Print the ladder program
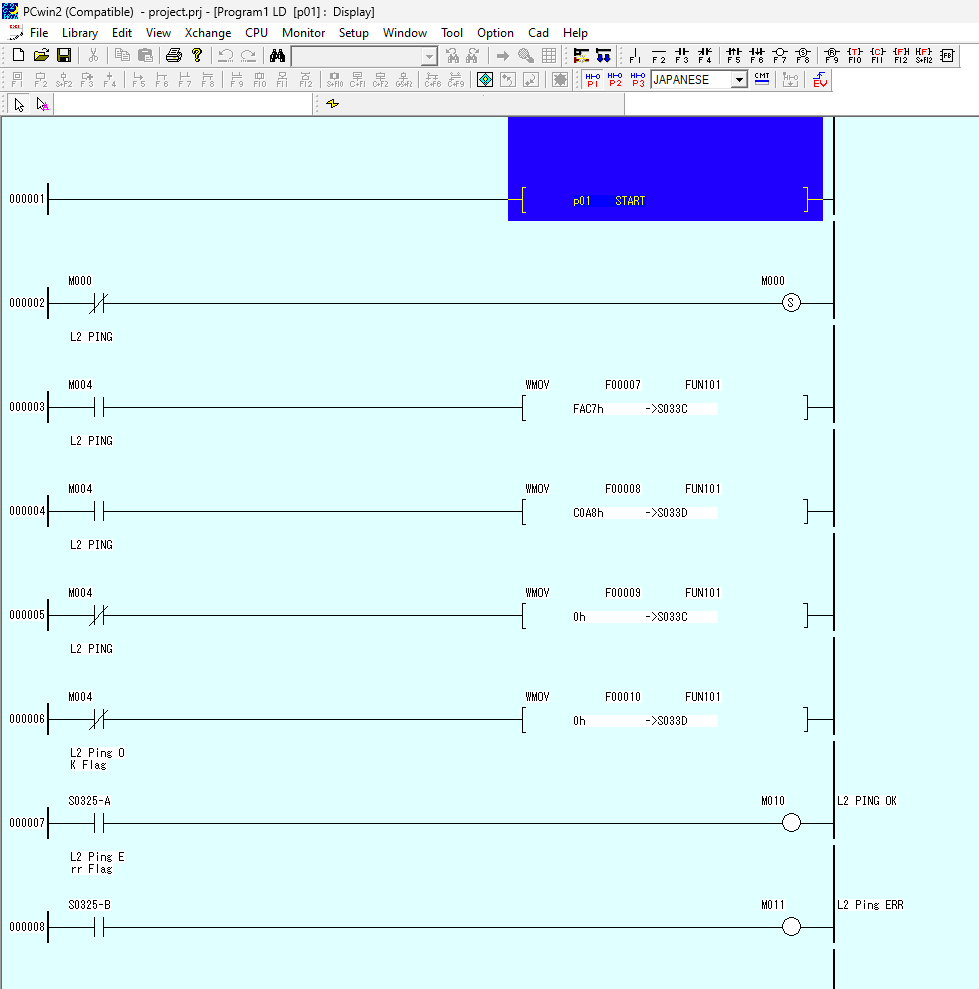The image size is (979, 989). coord(173,56)
